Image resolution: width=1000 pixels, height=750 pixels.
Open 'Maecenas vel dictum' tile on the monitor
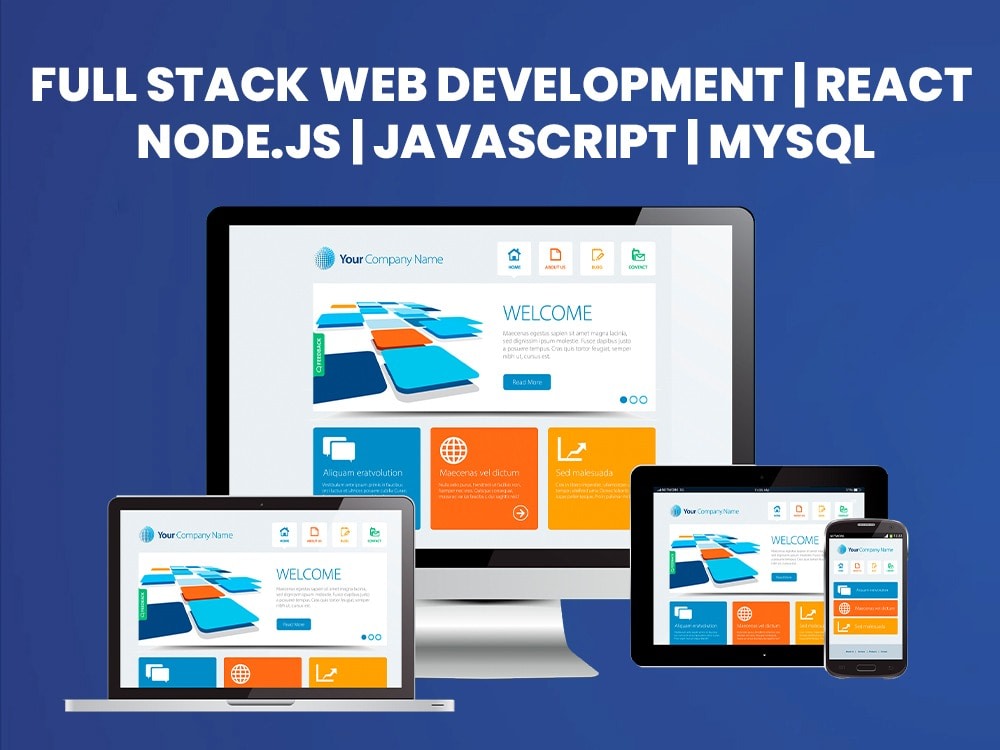coord(484,478)
